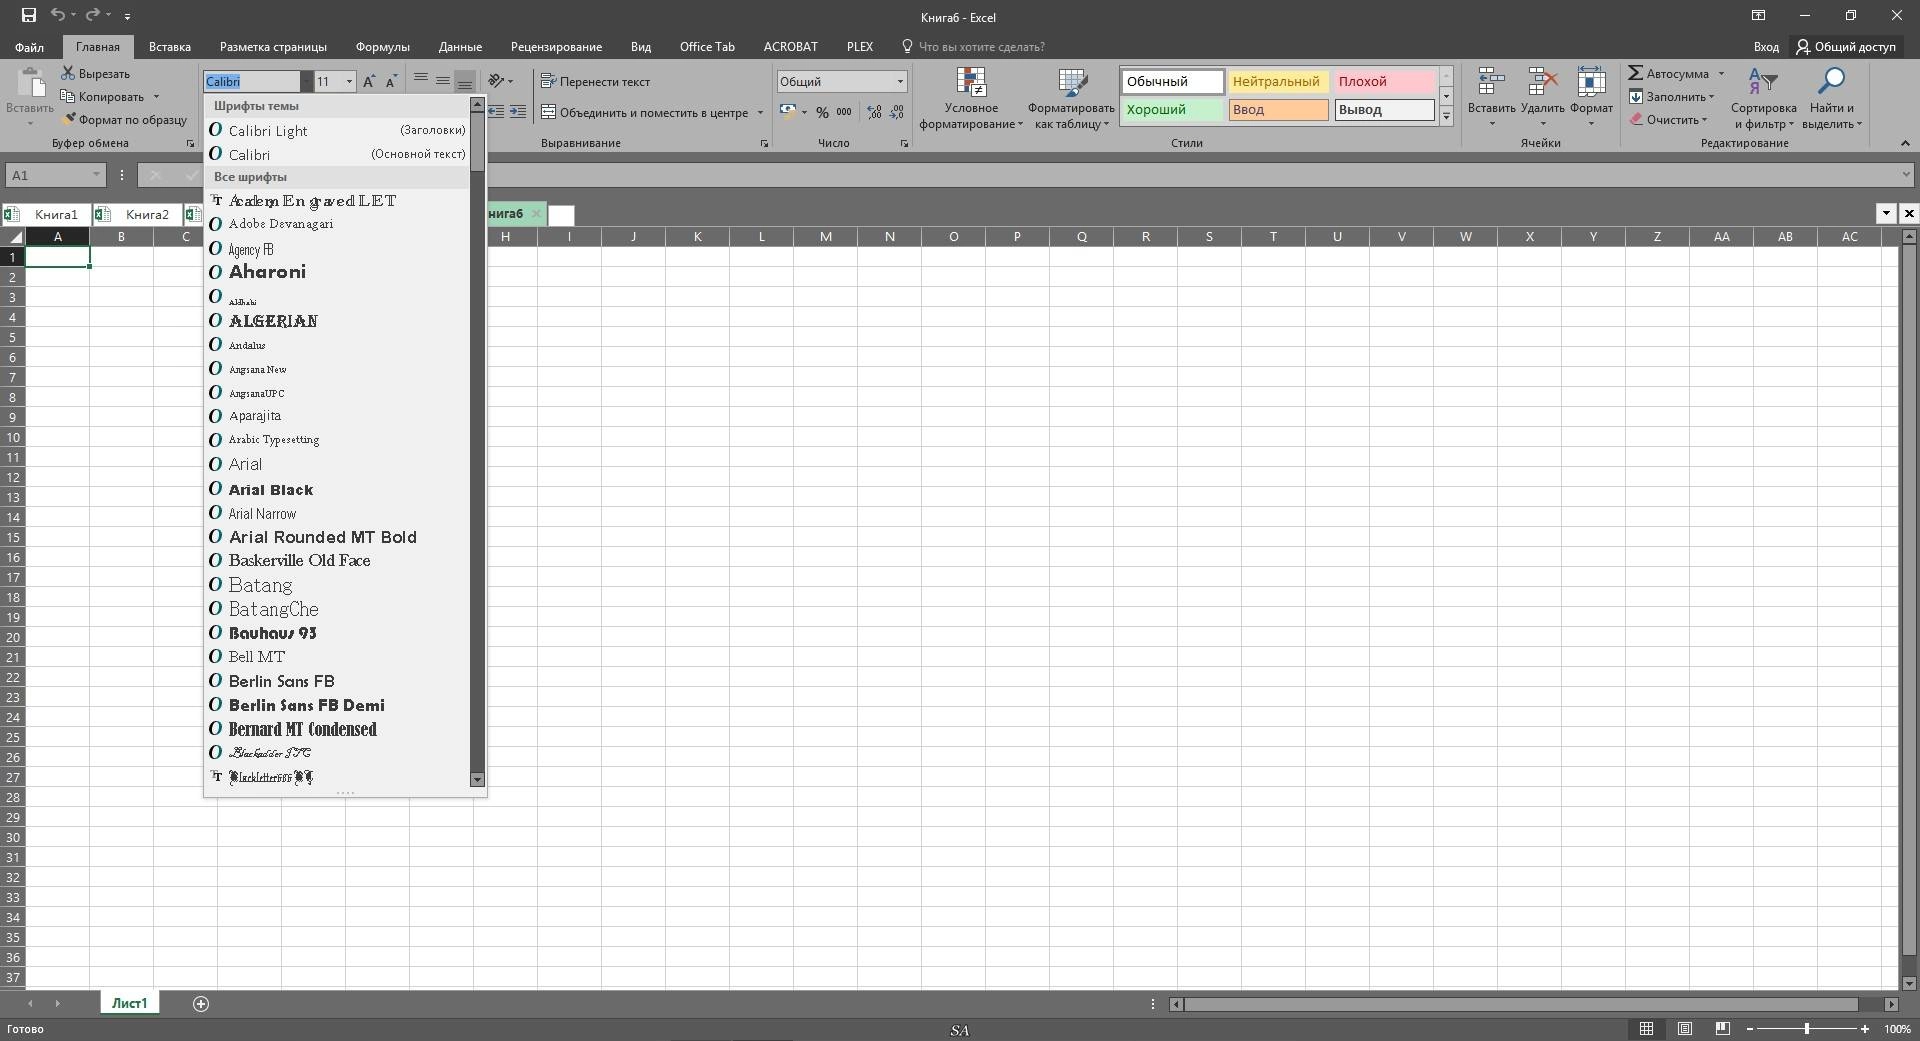Open Сортировка и фильтр menu
This screenshot has height=1041, width=1920.
click(x=1764, y=98)
